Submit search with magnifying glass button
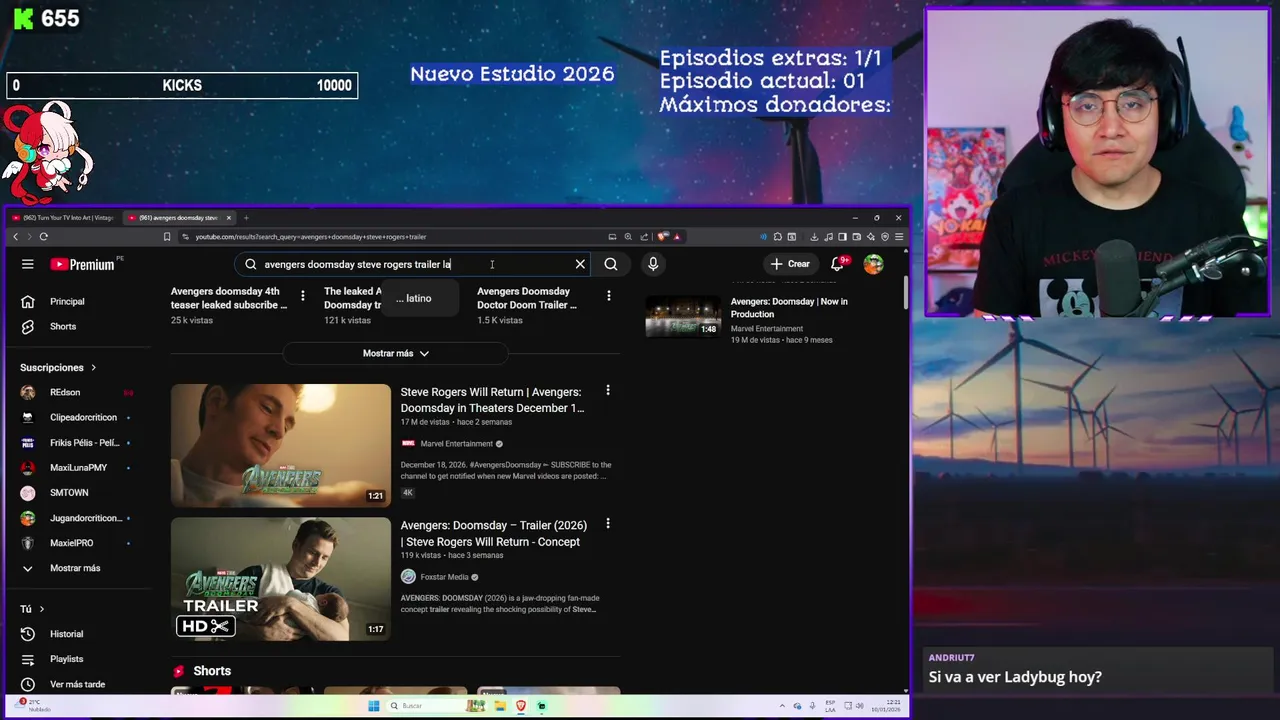 coord(611,264)
